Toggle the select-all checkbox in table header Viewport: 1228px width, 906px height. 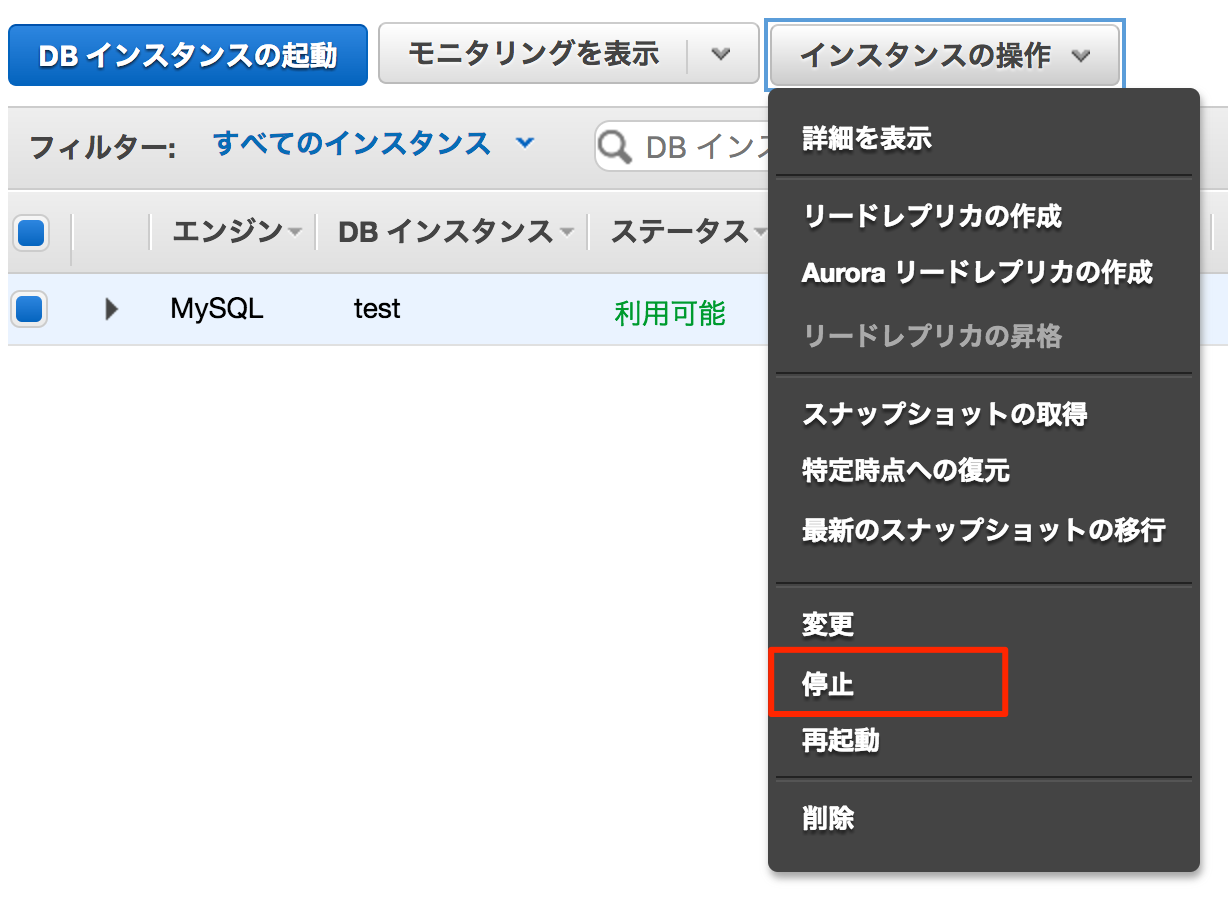tap(31, 233)
